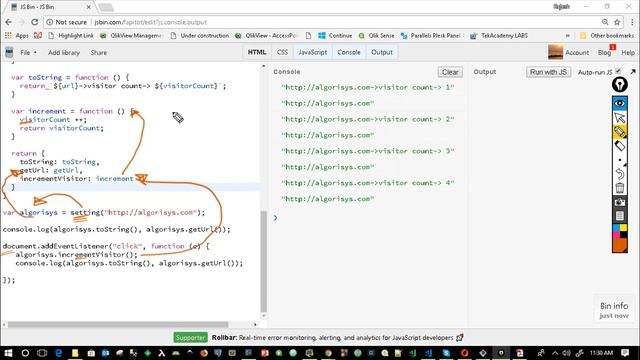Click the whiteboard page icon in overlay toolbar
The image size is (640, 360).
pos(620,216)
